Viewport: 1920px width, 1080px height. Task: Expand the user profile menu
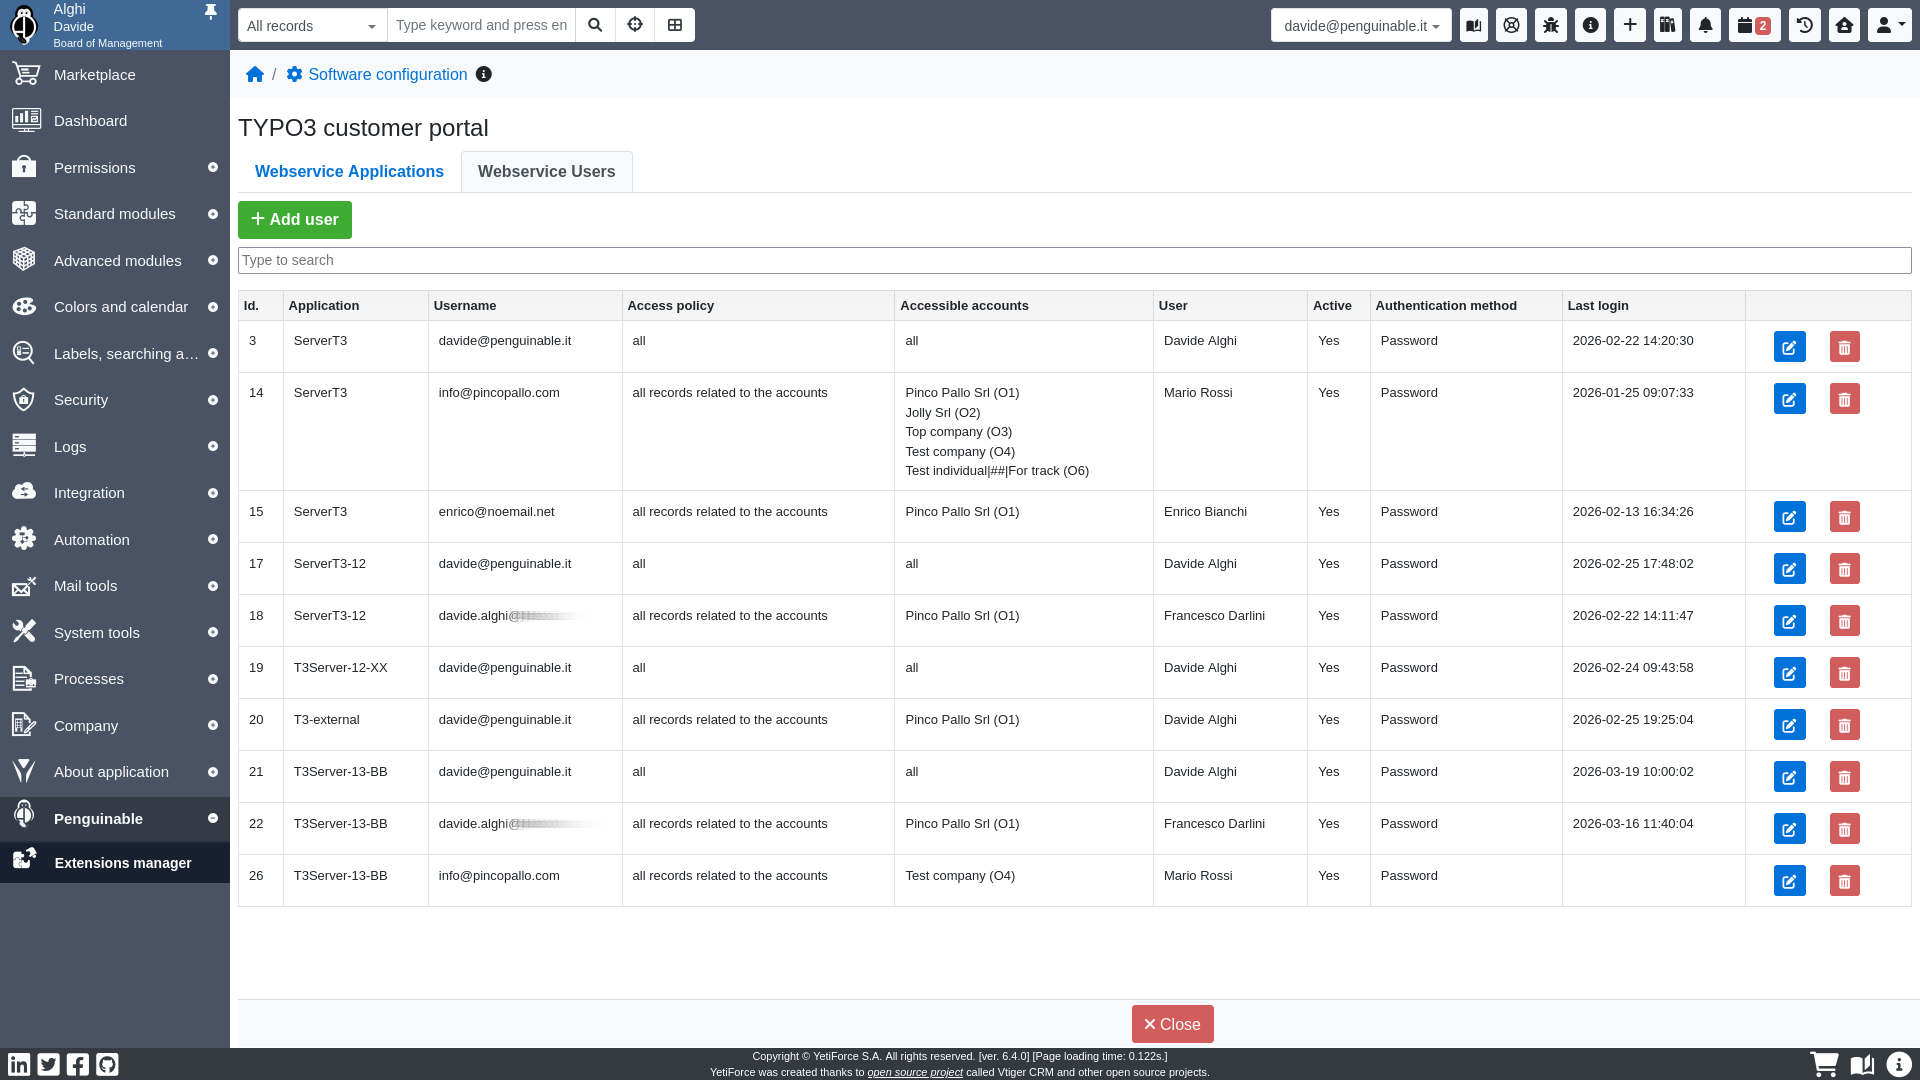click(1889, 25)
